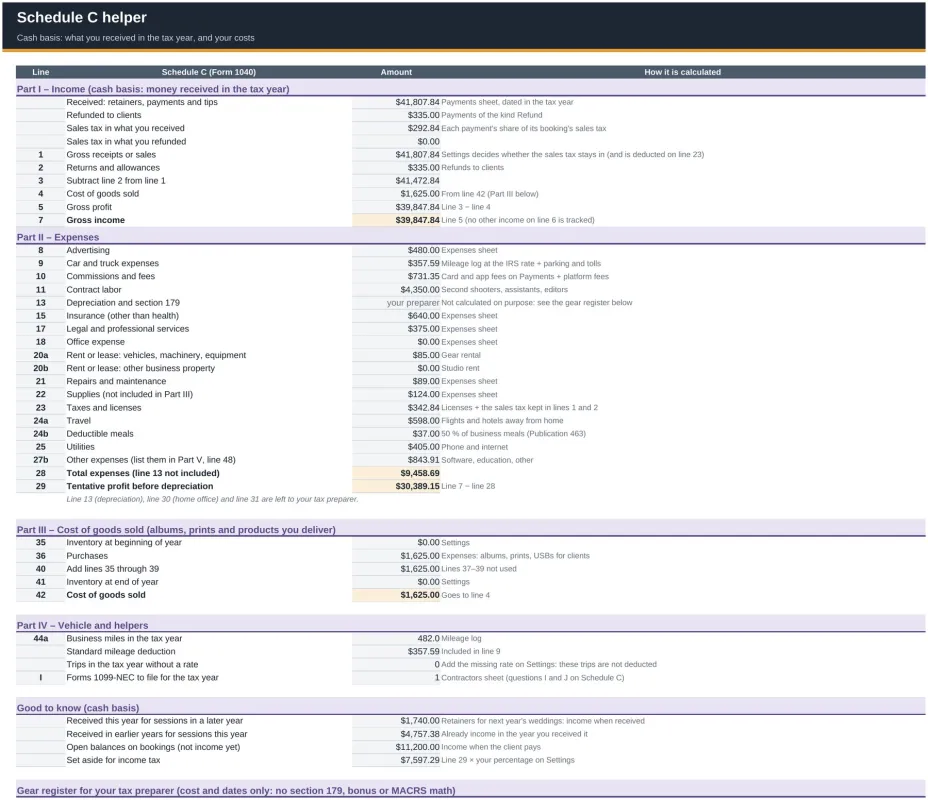Click the 'Trips in the tax year without a rate' label
The image size is (928, 800).
click(x=132, y=664)
